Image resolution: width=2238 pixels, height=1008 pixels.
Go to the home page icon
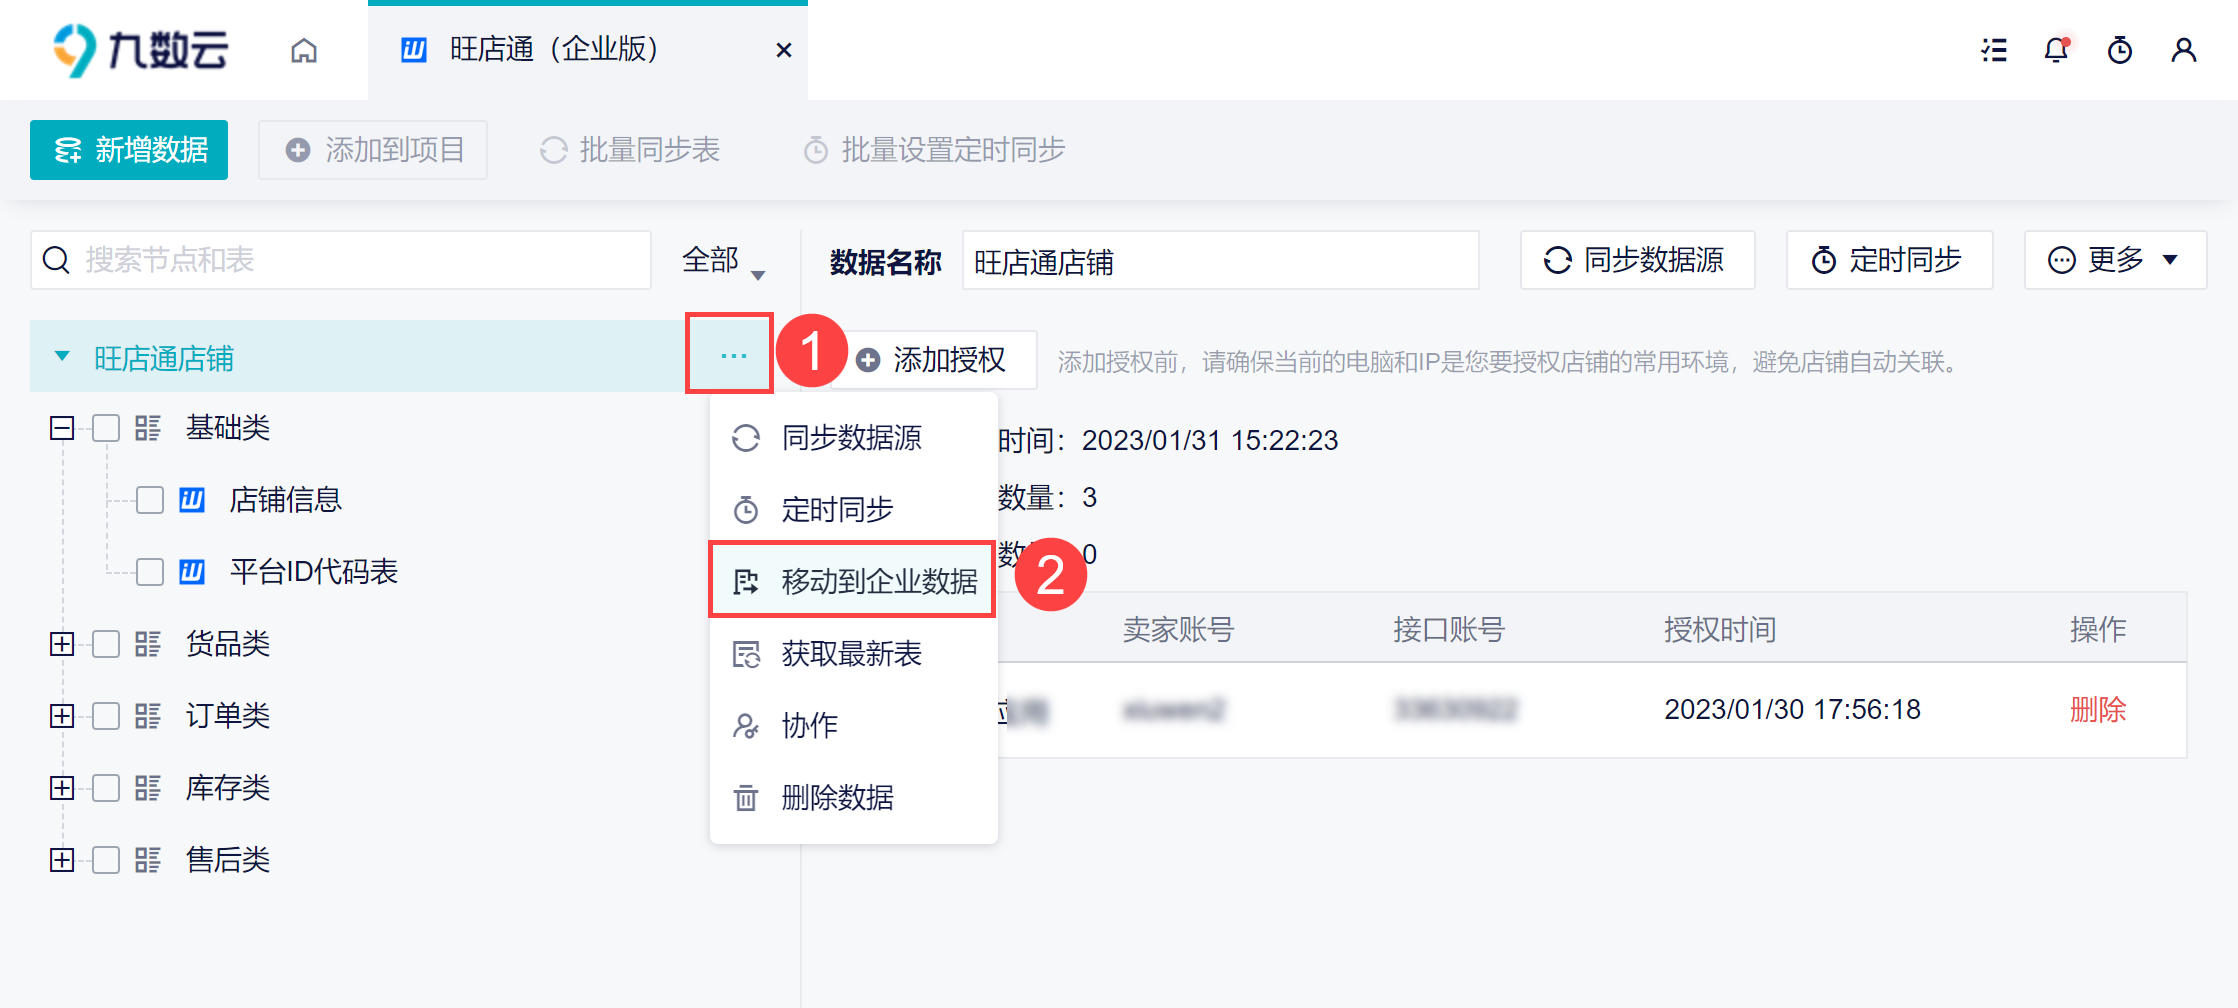click(x=304, y=50)
